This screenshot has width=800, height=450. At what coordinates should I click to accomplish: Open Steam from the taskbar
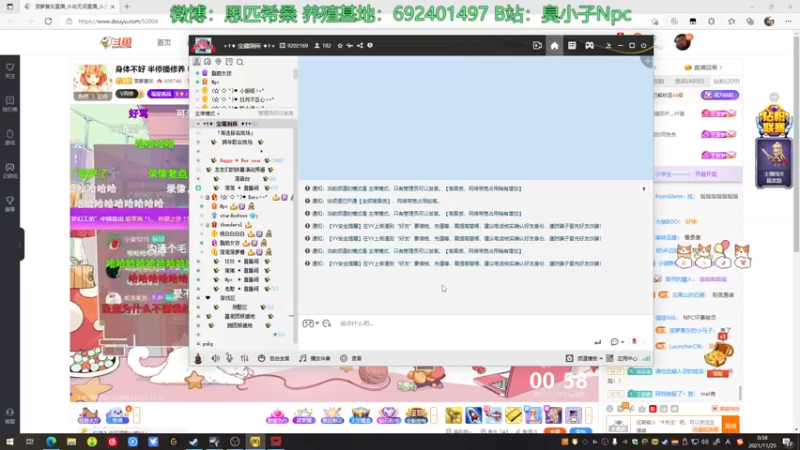coord(194,442)
